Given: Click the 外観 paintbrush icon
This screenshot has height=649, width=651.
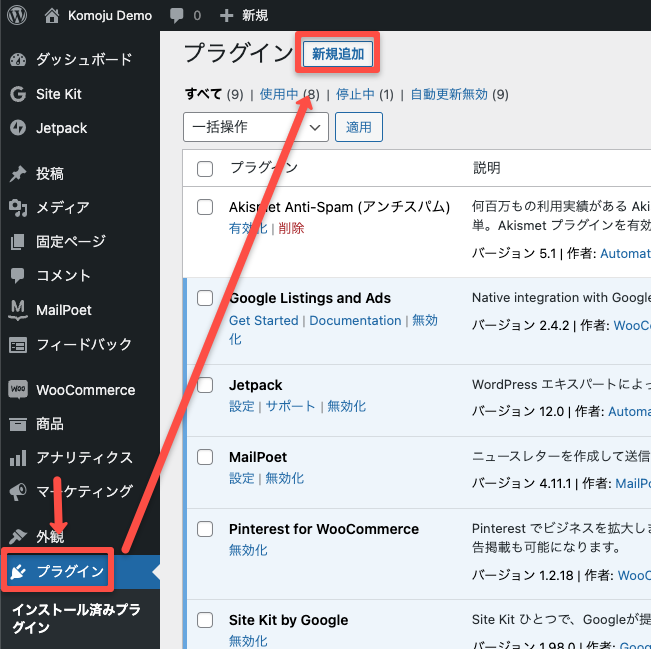Looking at the screenshot, I should coord(18,536).
